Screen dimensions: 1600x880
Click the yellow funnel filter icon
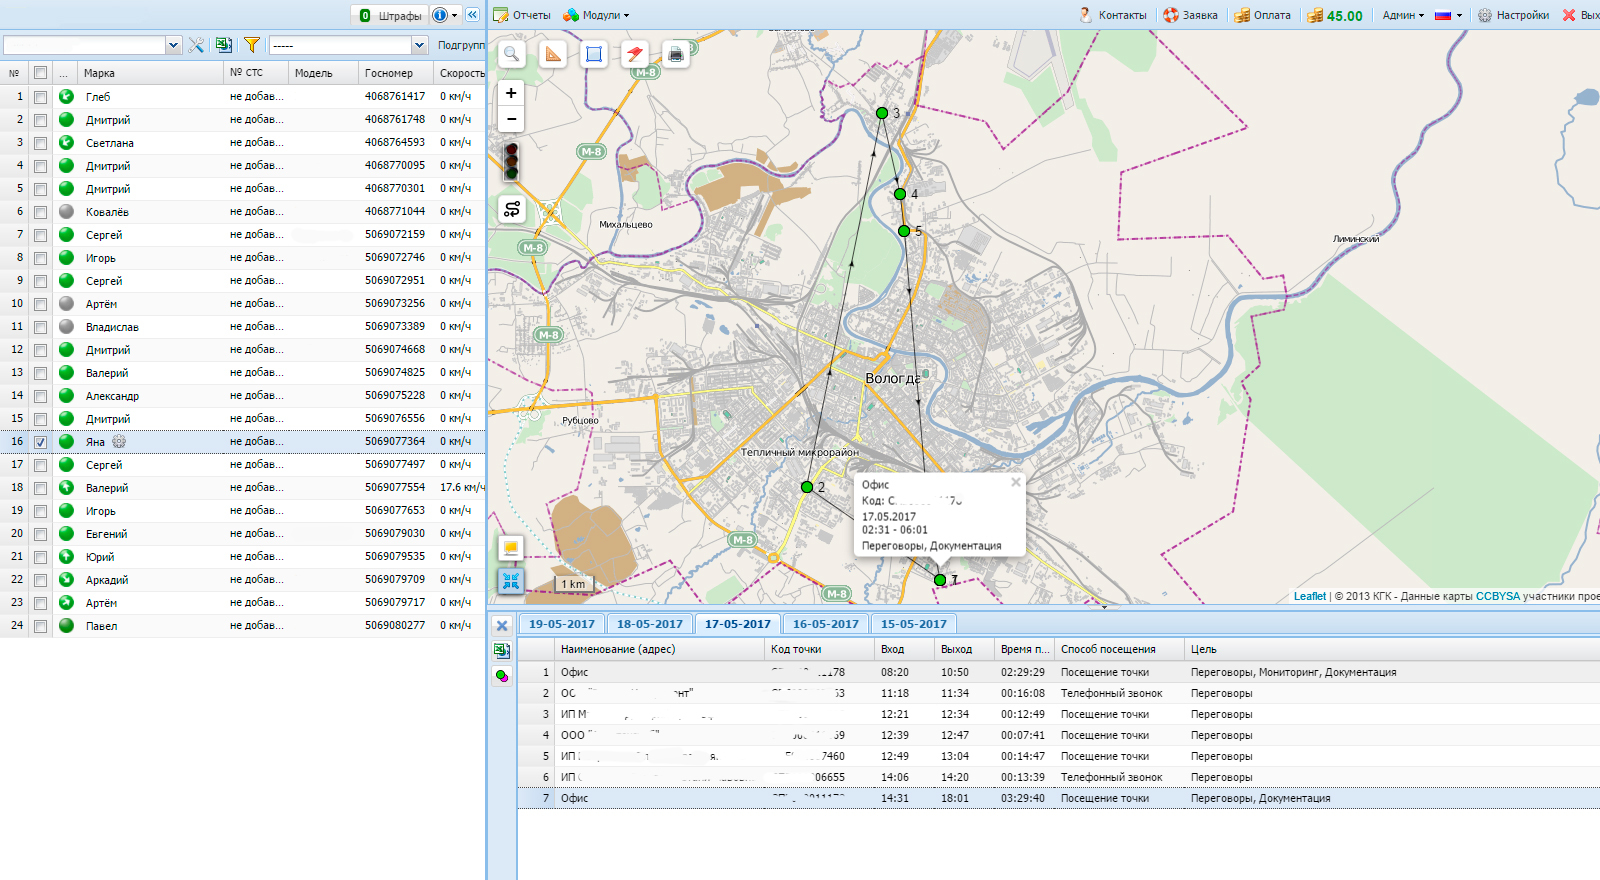(x=252, y=45)
